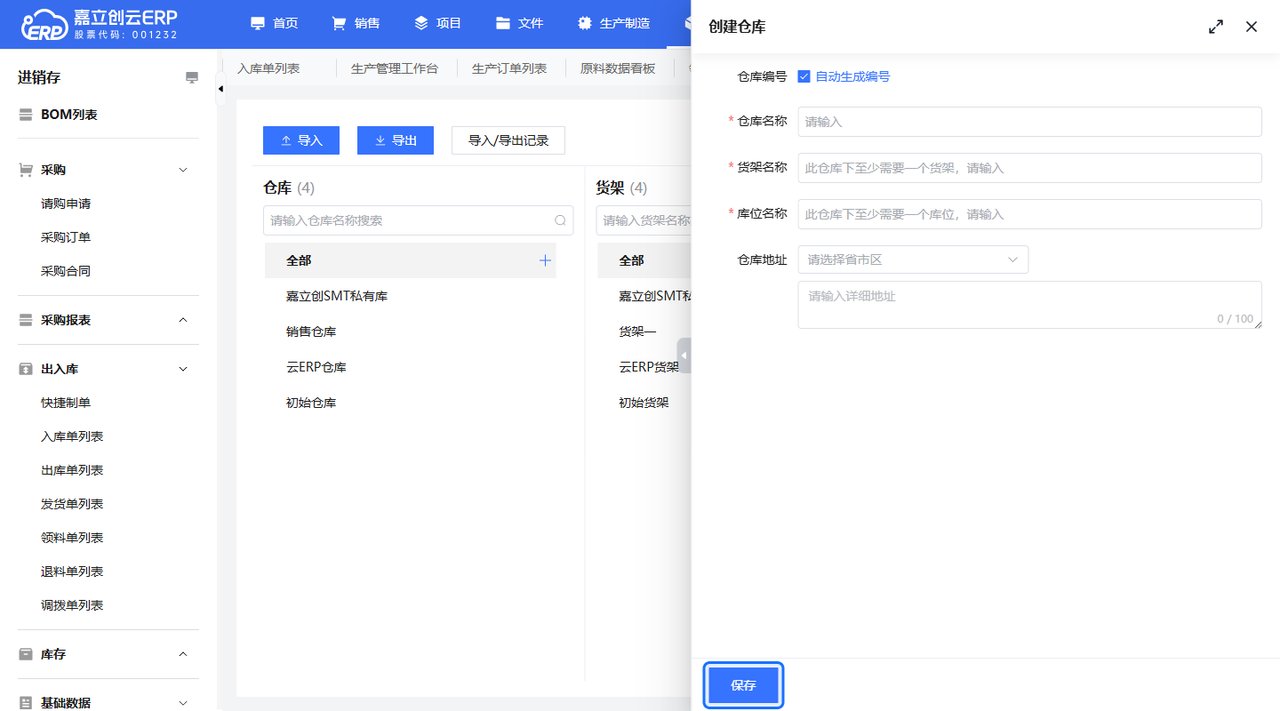1280x711 pixels.
Task: Open 发货单列表
Action: (x=72, y=504)
